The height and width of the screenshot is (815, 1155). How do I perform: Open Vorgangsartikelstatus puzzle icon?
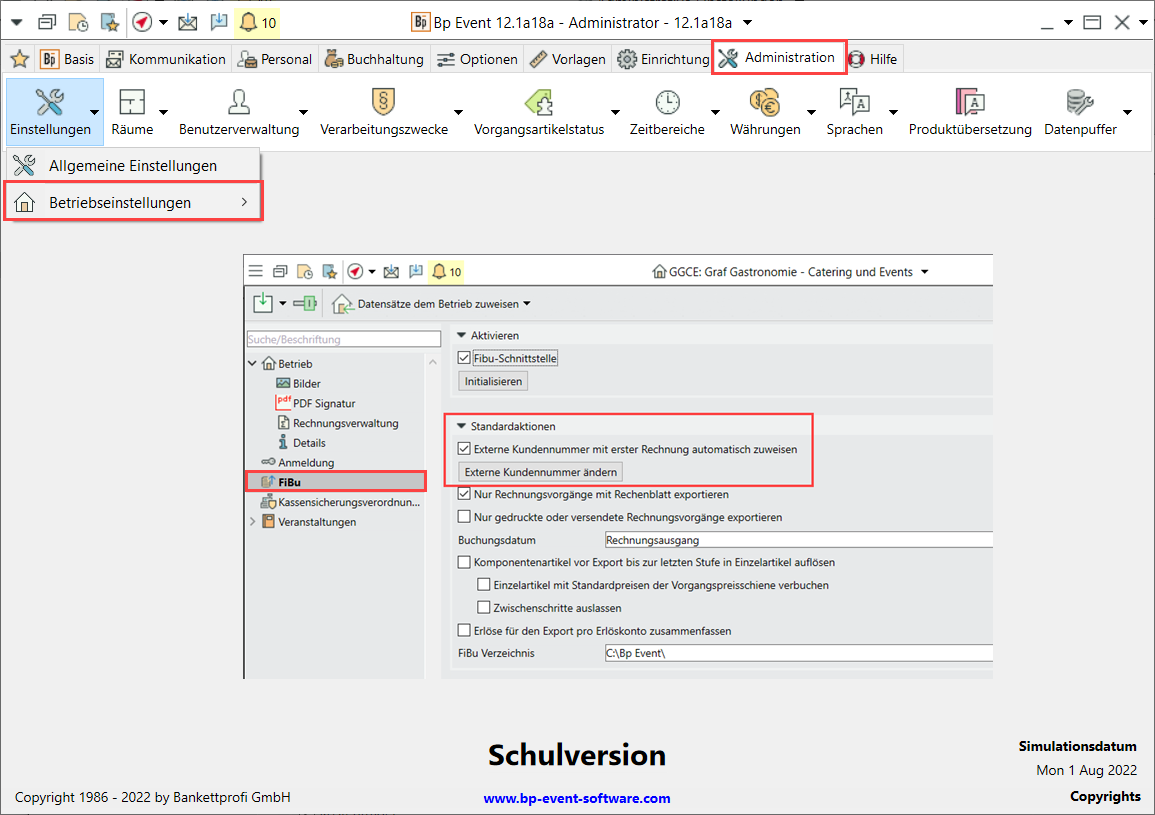[x=539, y=102]
